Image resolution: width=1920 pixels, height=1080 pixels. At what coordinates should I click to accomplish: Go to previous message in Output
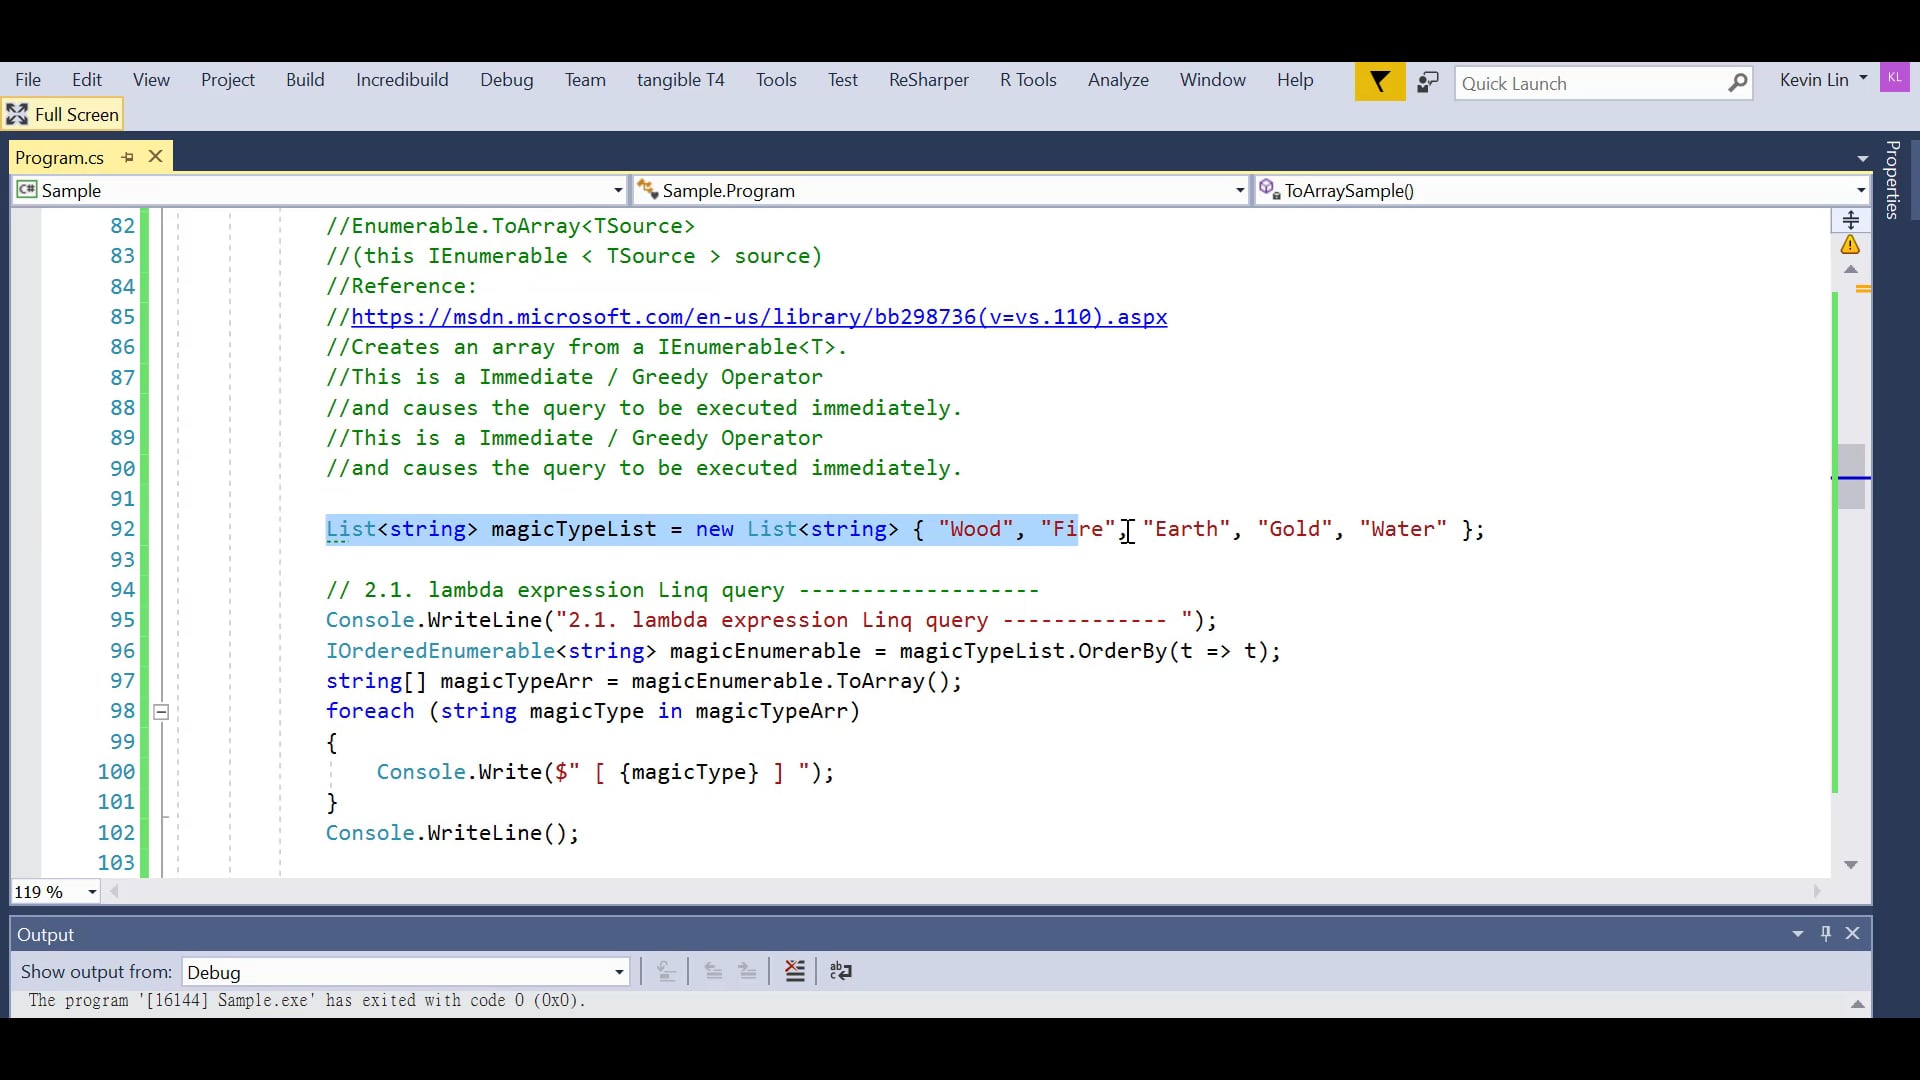(x=713, y=971)
